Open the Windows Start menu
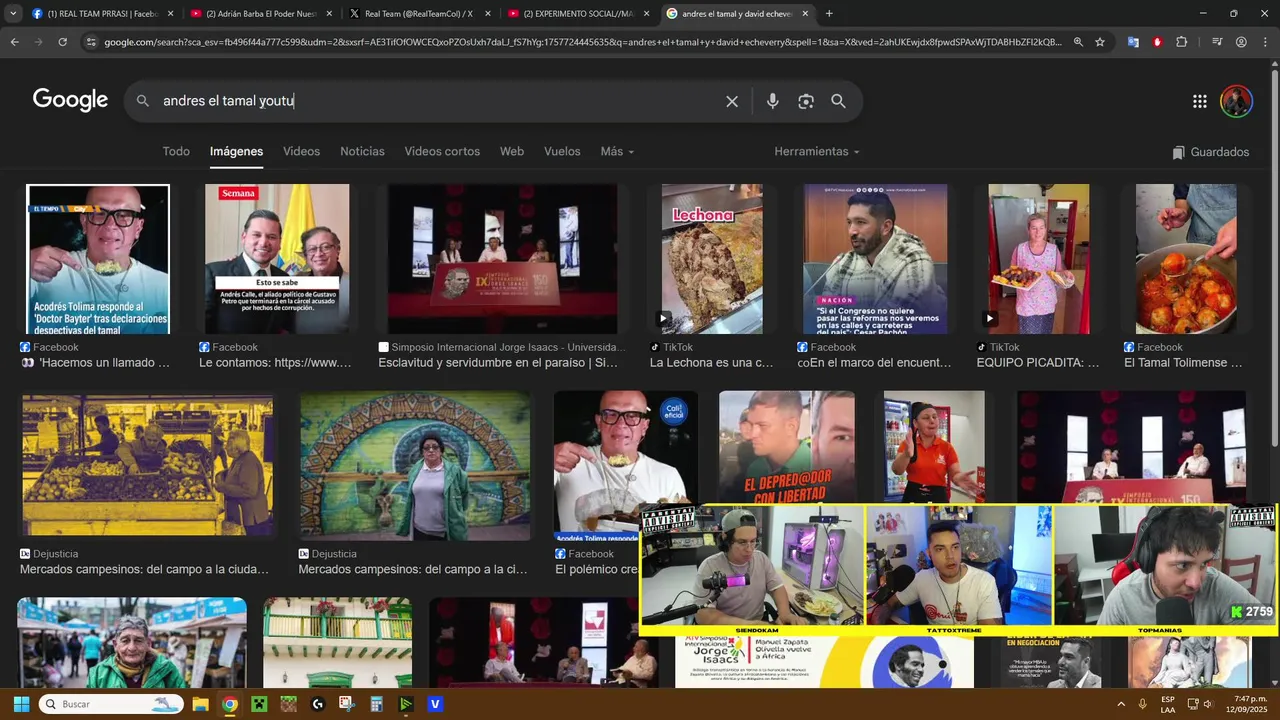 (21, 704)
